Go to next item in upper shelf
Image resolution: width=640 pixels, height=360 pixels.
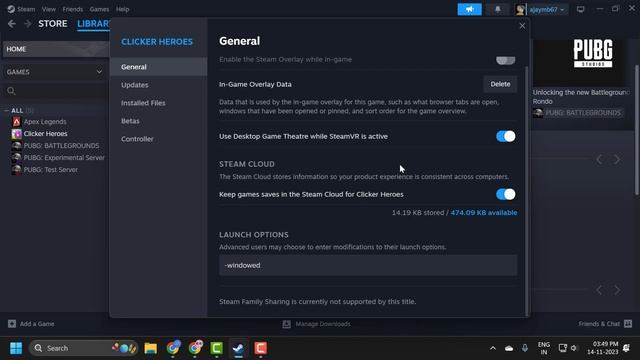pyautogui.click(x=617, y=159)
